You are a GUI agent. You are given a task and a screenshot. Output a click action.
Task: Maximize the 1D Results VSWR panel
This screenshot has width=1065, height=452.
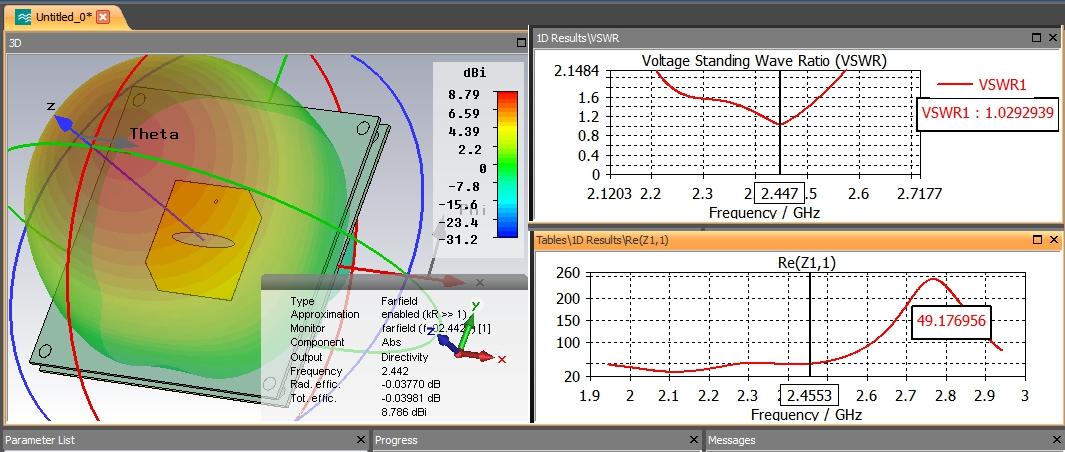point(1037,38)
